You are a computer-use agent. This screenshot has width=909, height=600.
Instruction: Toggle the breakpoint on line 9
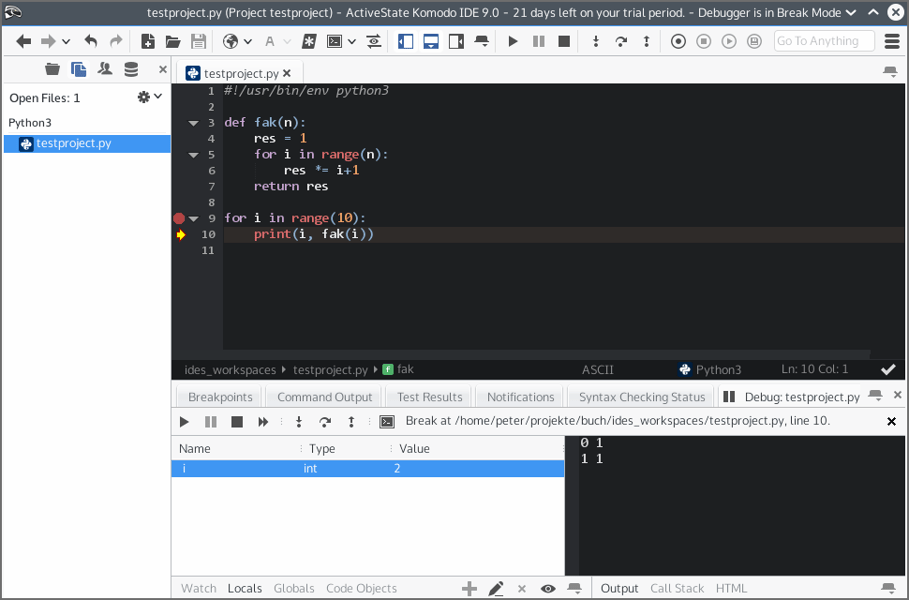click(x=179, y=218)
